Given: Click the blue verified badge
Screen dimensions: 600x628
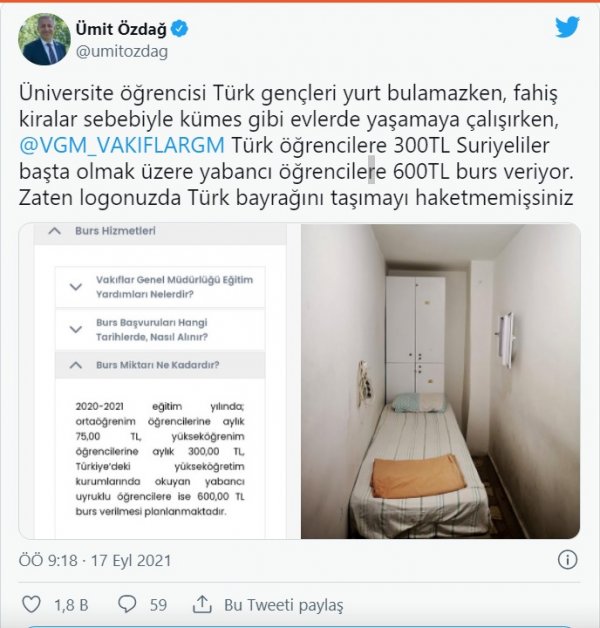Looking at the screenshot, I should (x=179, y=29).
